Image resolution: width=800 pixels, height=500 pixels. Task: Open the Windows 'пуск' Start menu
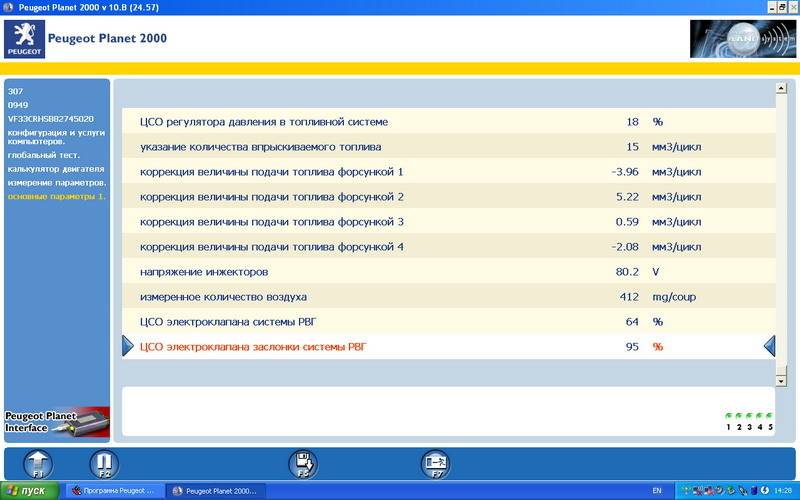[x=30, y=491]
